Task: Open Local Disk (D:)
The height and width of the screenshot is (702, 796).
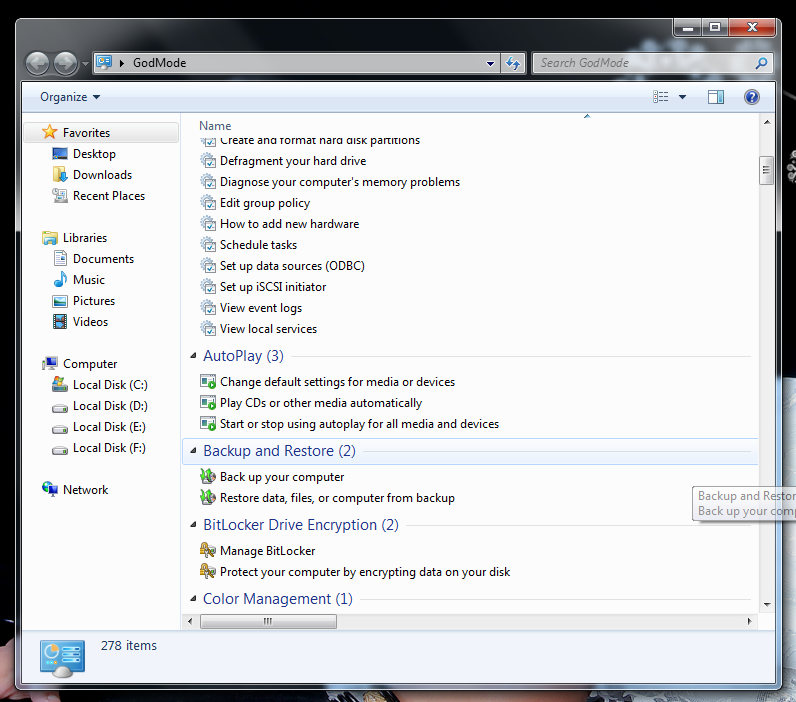Action: [x=110, y=406]
